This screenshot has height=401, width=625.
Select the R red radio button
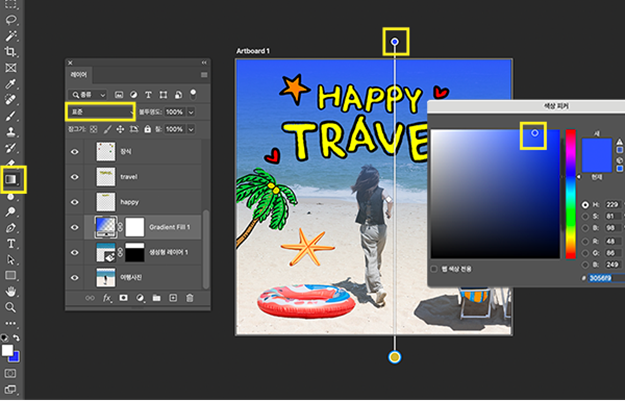[x=585, y=241]
